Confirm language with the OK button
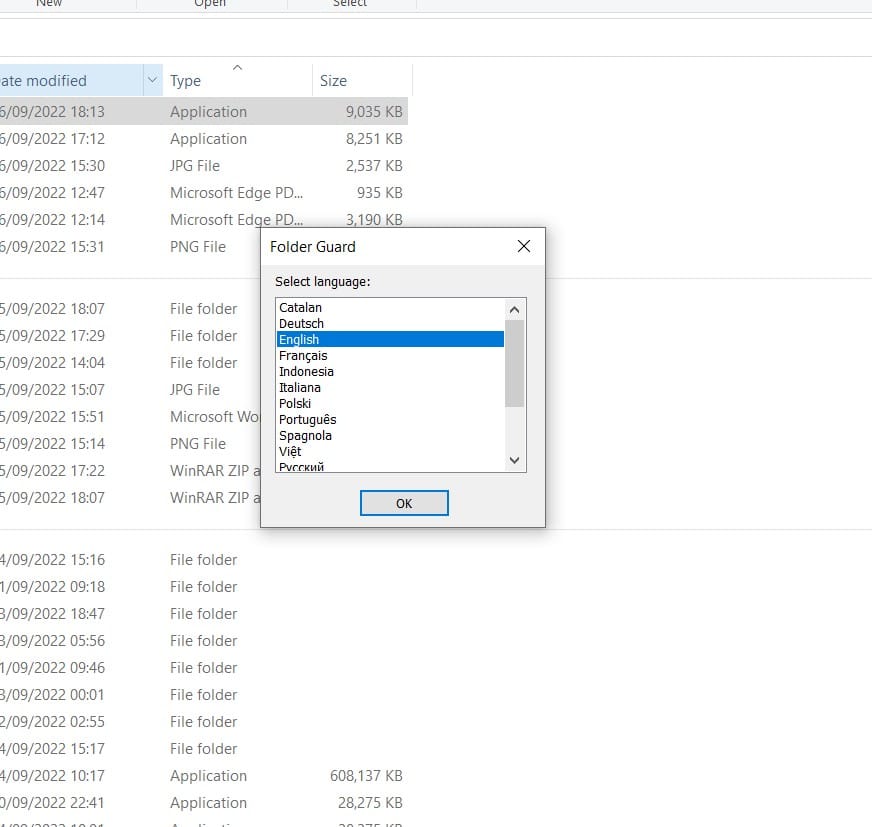 pos(404,503)
